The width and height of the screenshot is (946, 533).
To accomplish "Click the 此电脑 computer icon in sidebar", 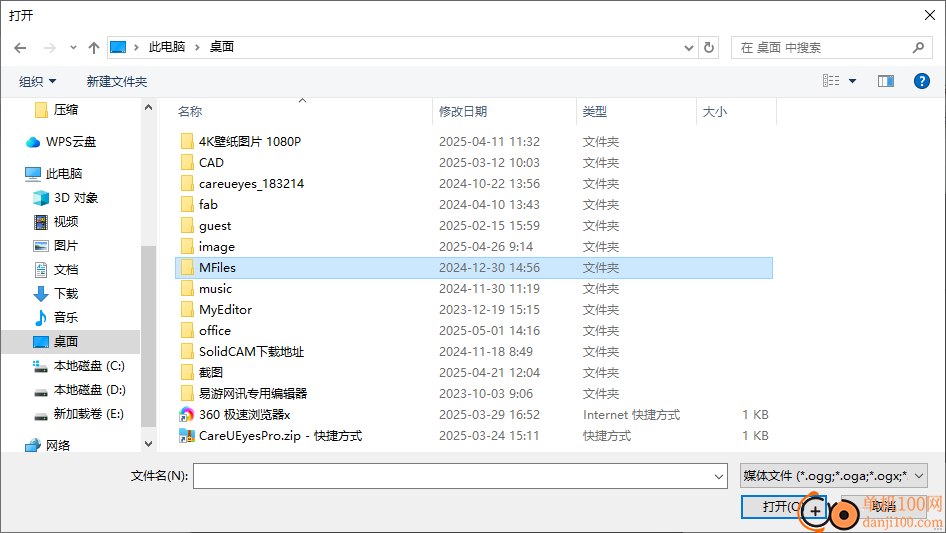I will point(33,174).
